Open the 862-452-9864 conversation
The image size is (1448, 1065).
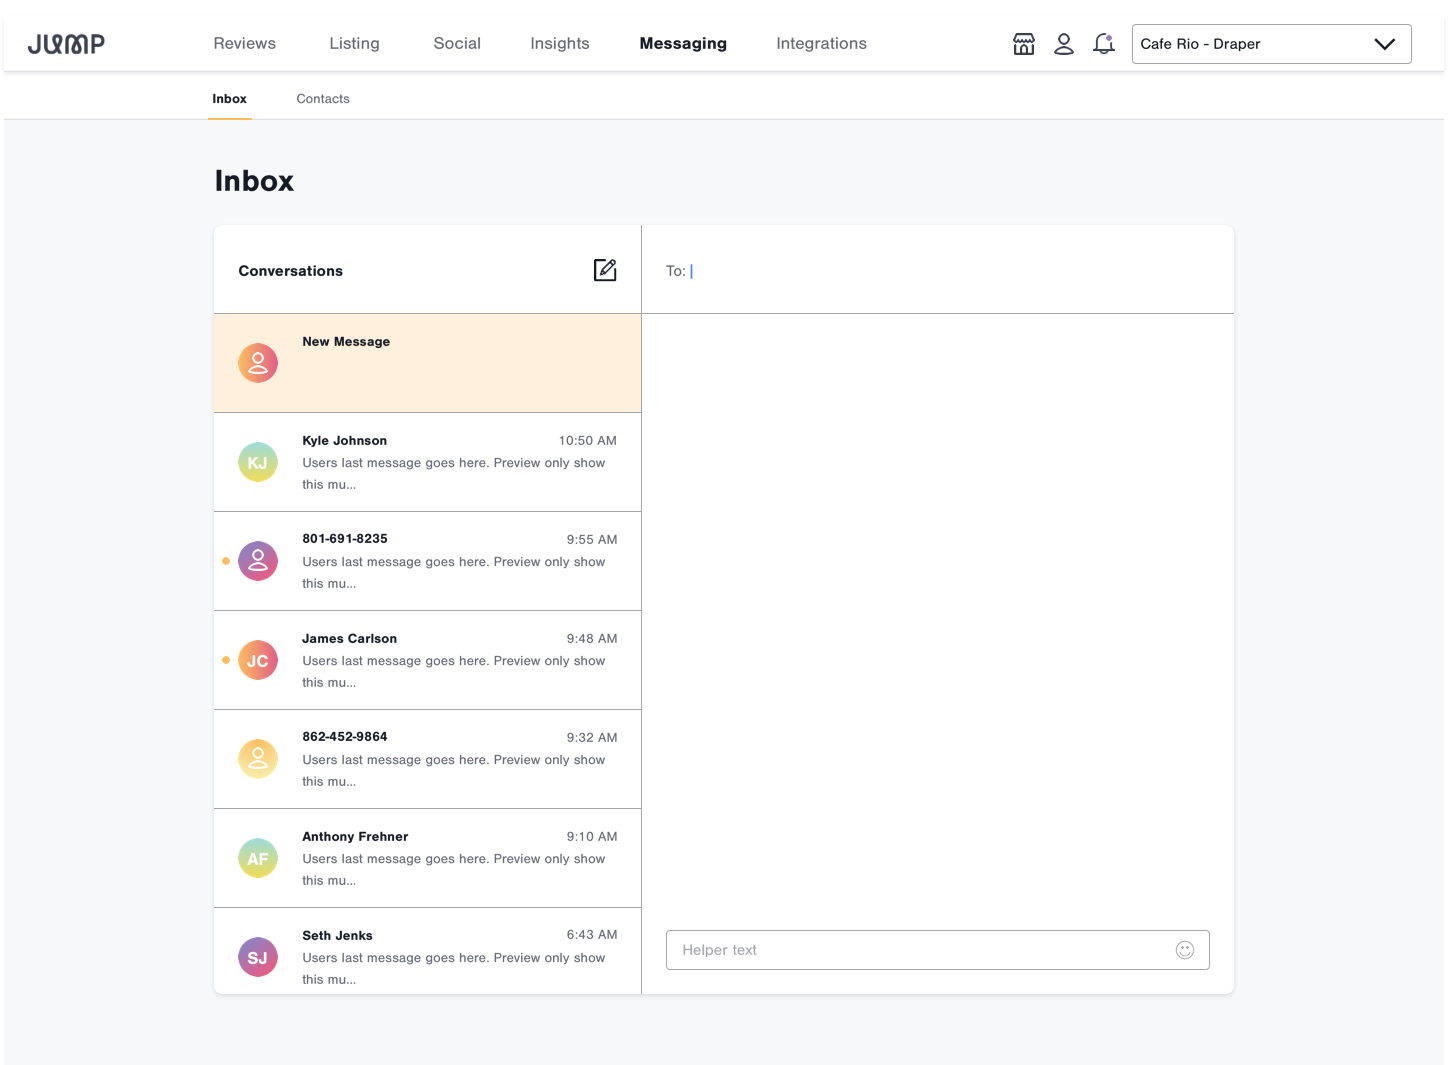click(x=427, y=759)
